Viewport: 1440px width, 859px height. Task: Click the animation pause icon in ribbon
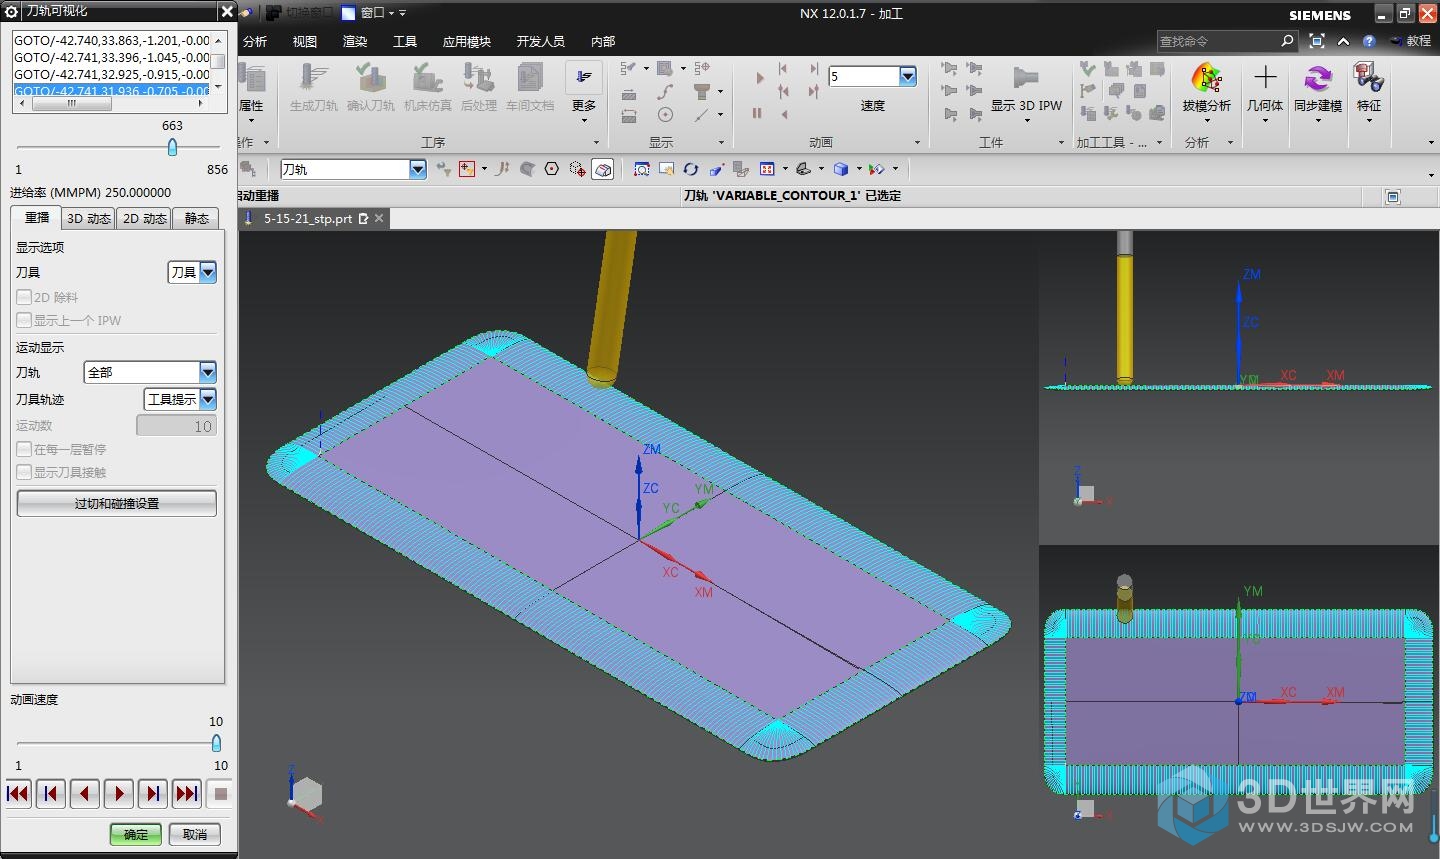(757, 114)
